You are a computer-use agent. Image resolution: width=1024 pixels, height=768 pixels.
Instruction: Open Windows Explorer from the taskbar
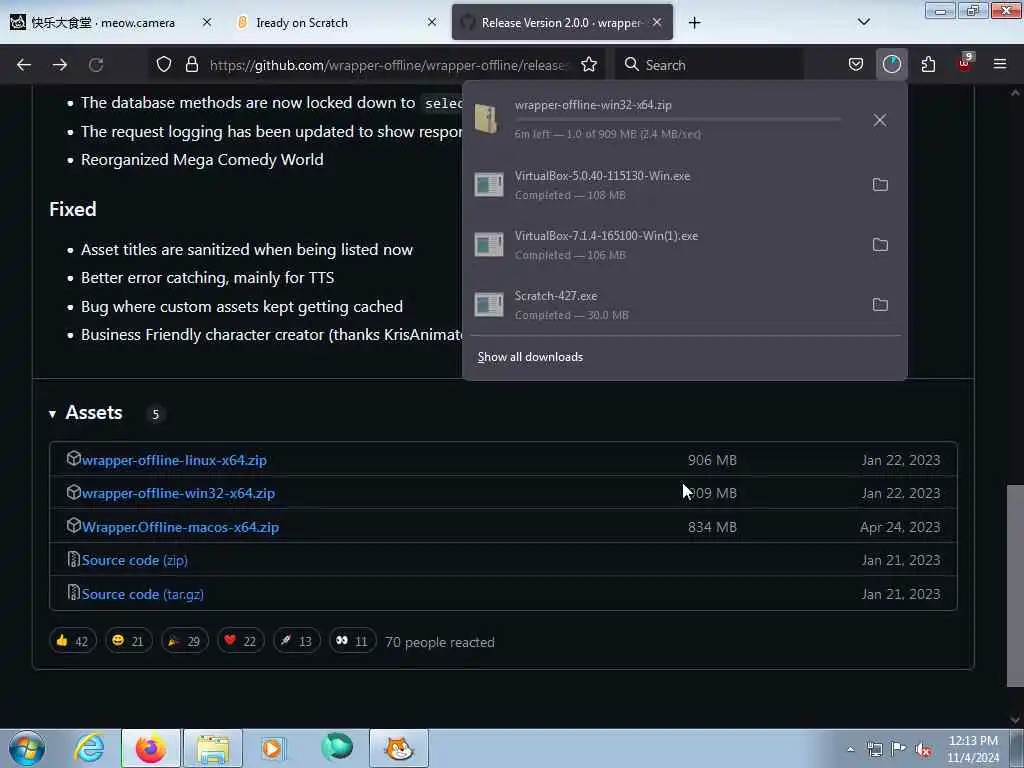[213, 748]
